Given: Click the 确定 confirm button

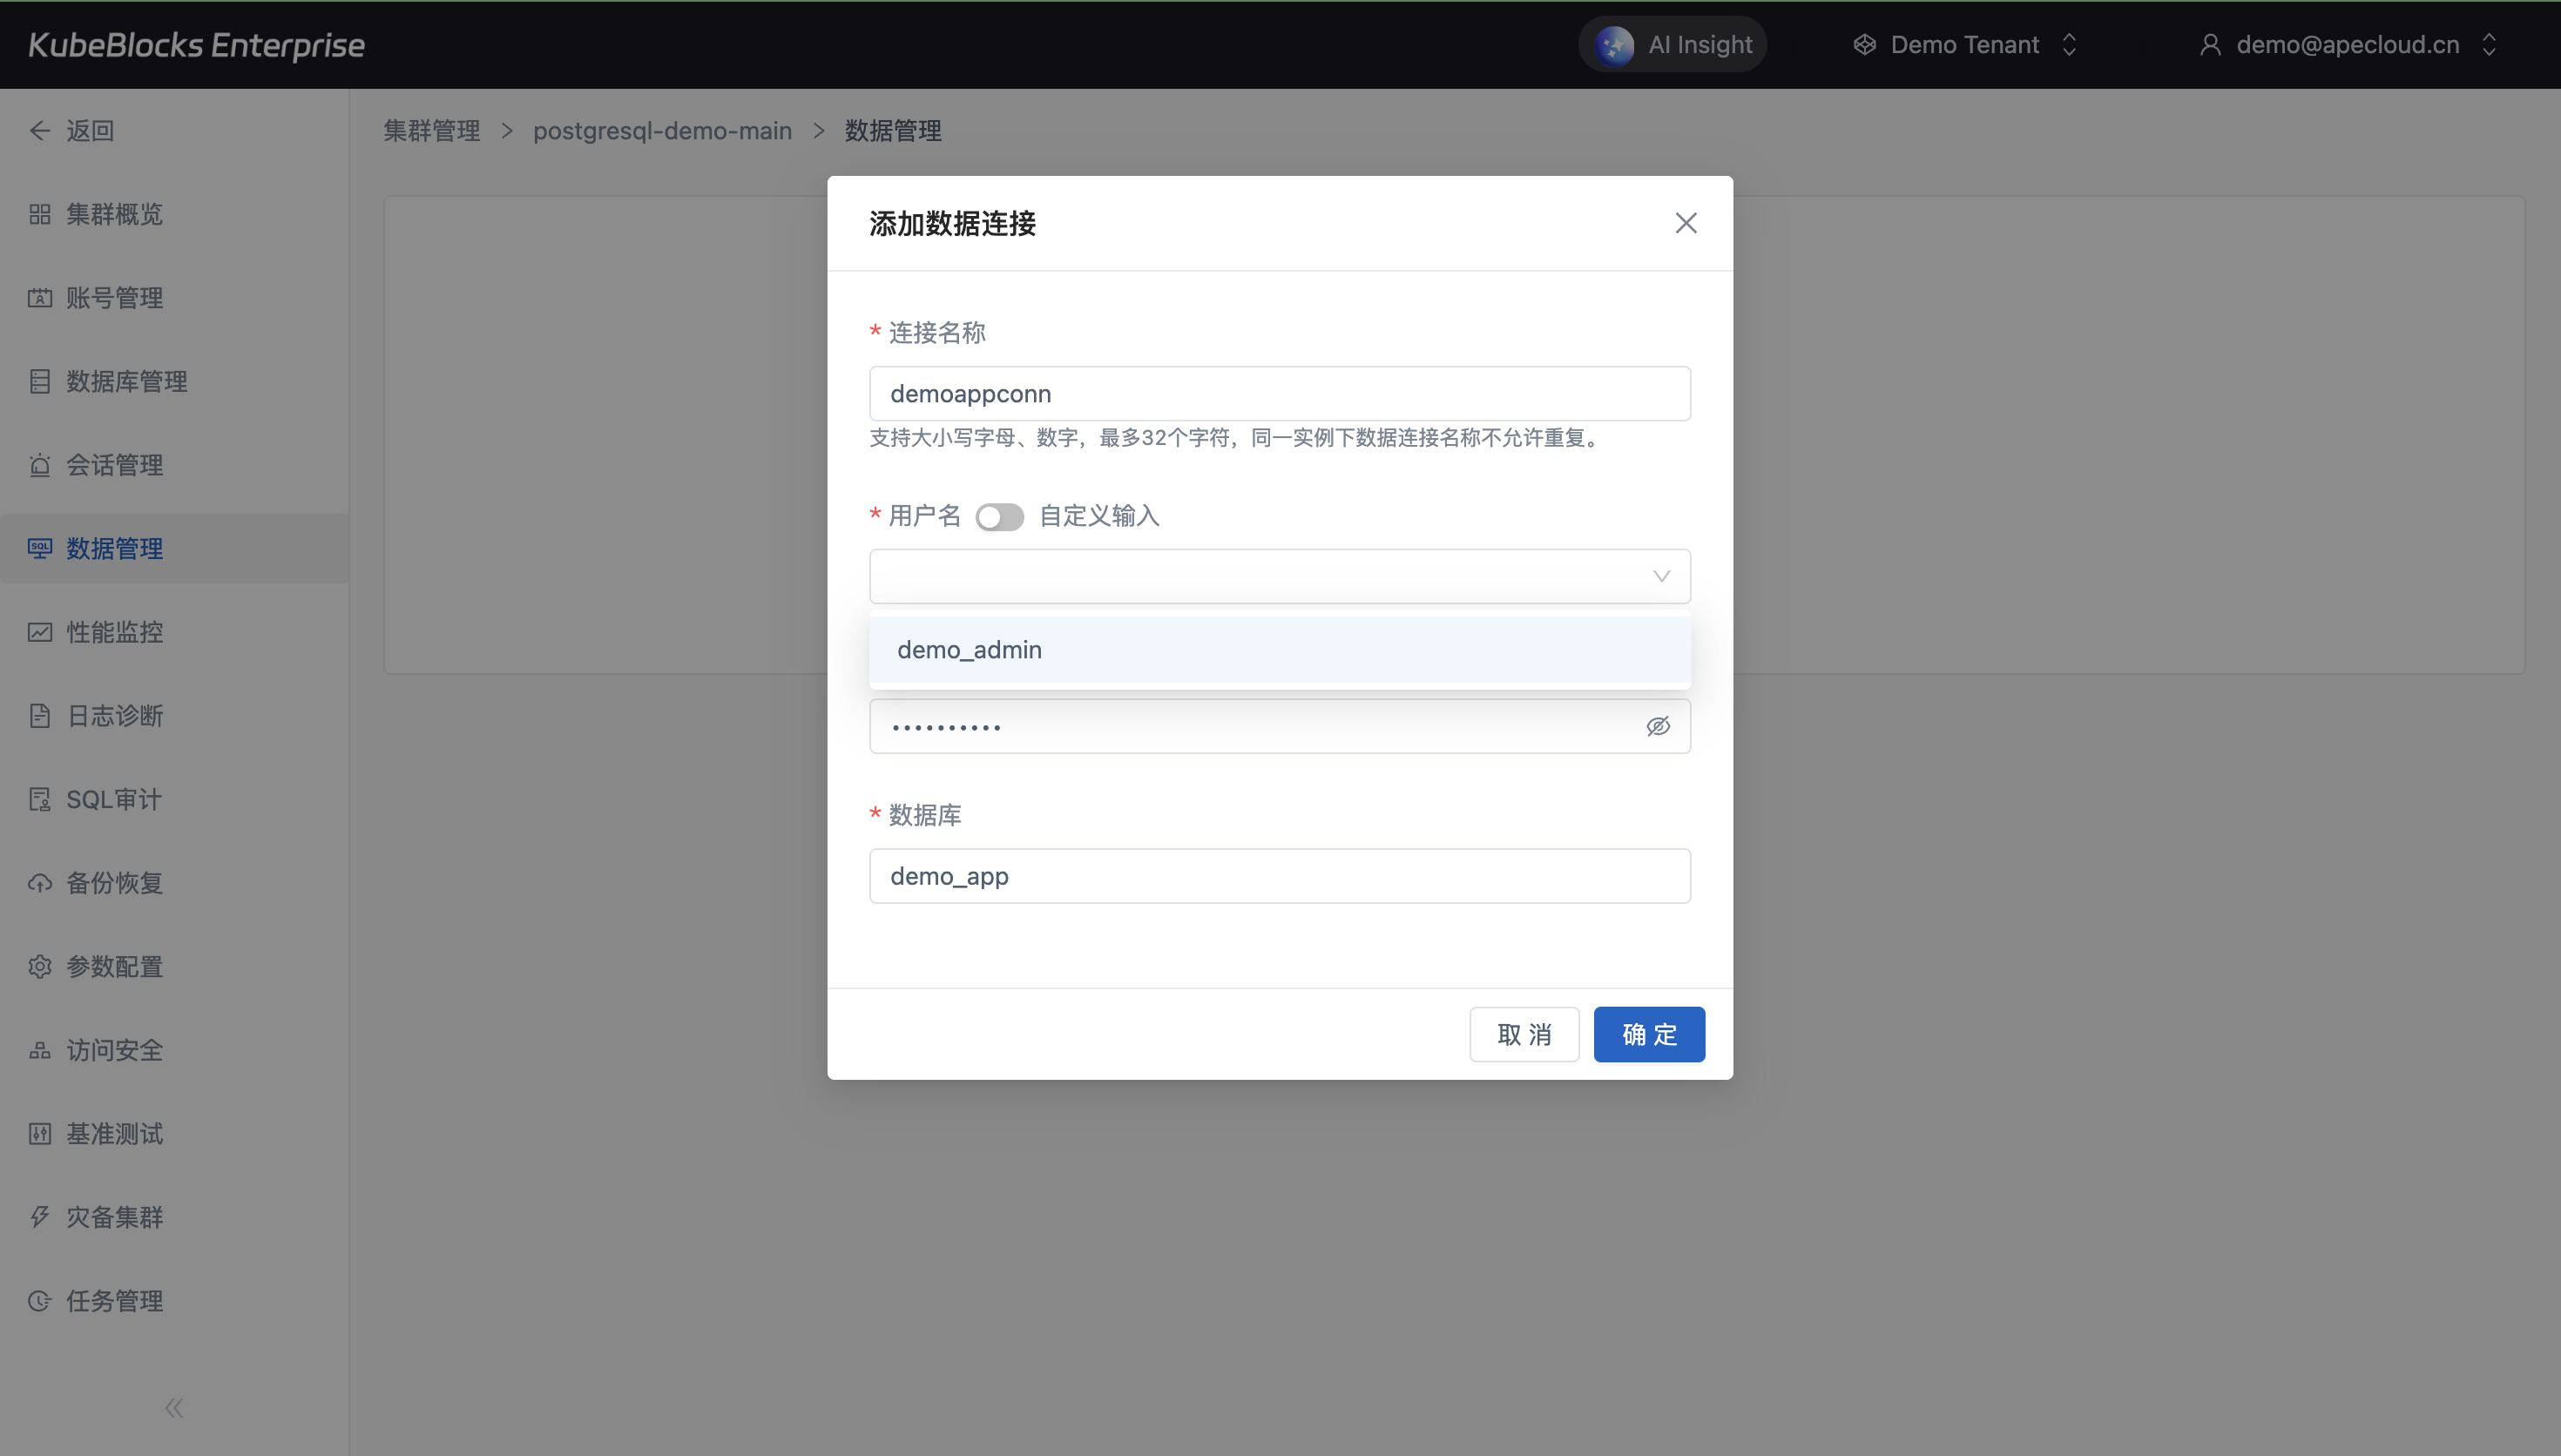Looking at the screenshot, I should [1648, 1034].
